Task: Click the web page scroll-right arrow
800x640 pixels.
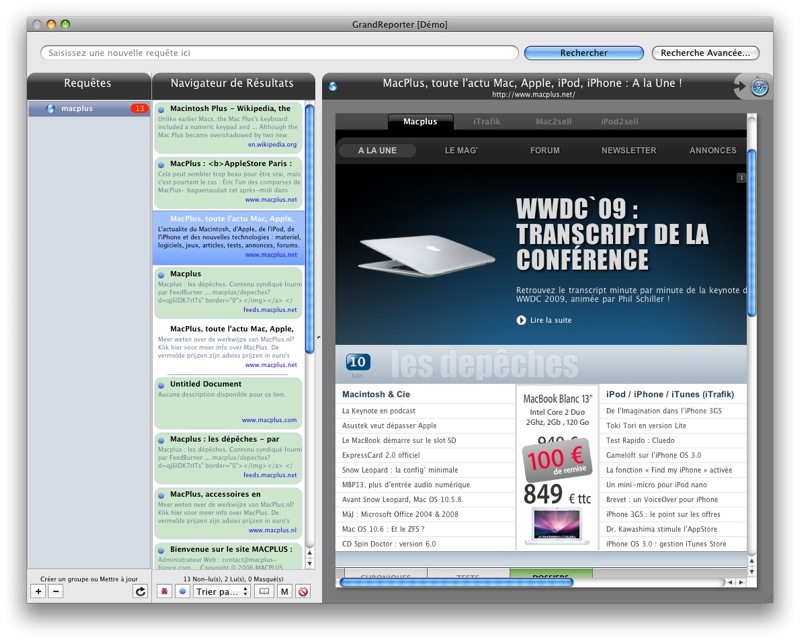Action: pyautogui.click(x=741, y=582)
